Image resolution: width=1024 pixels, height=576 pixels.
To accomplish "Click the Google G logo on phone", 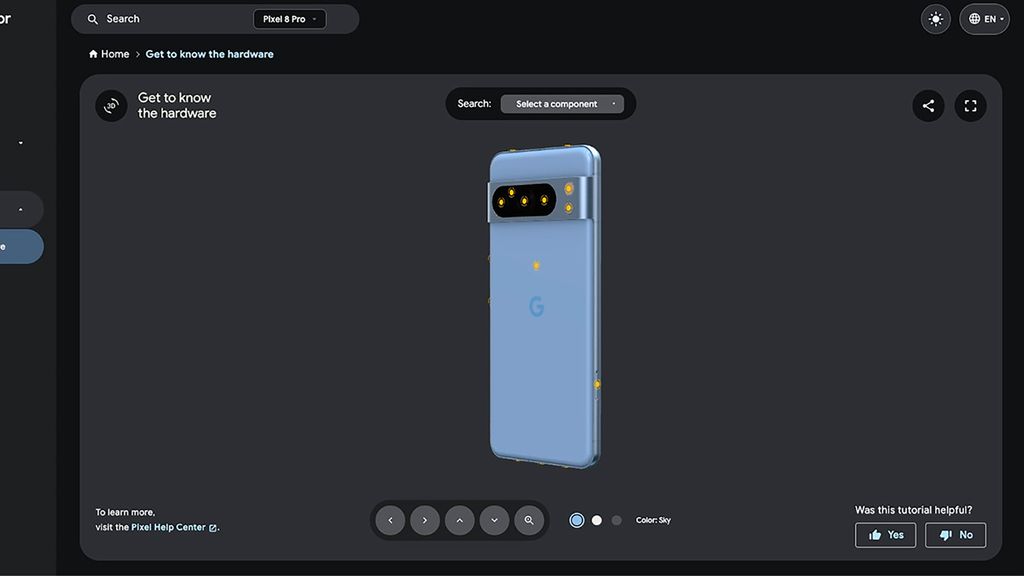I will (536, 306).
